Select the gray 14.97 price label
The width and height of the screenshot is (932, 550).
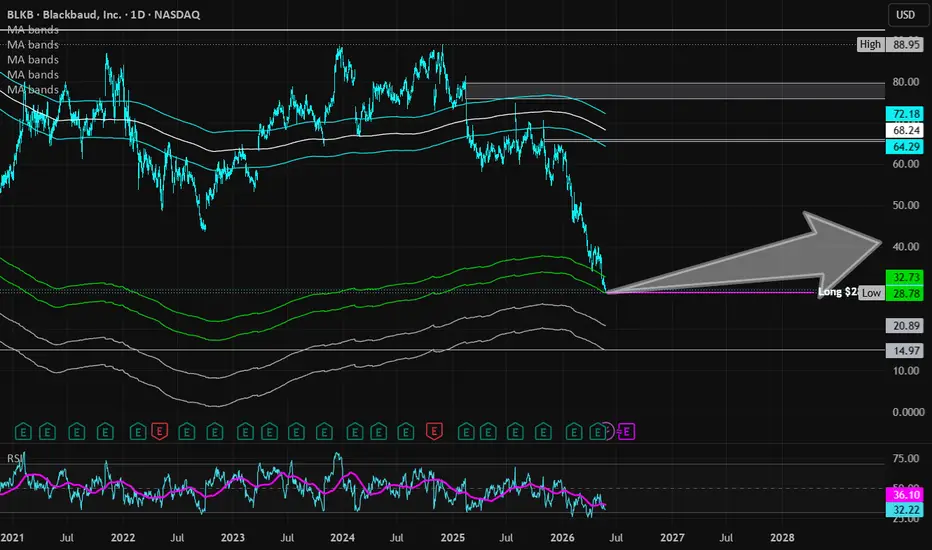pos(906,350)
